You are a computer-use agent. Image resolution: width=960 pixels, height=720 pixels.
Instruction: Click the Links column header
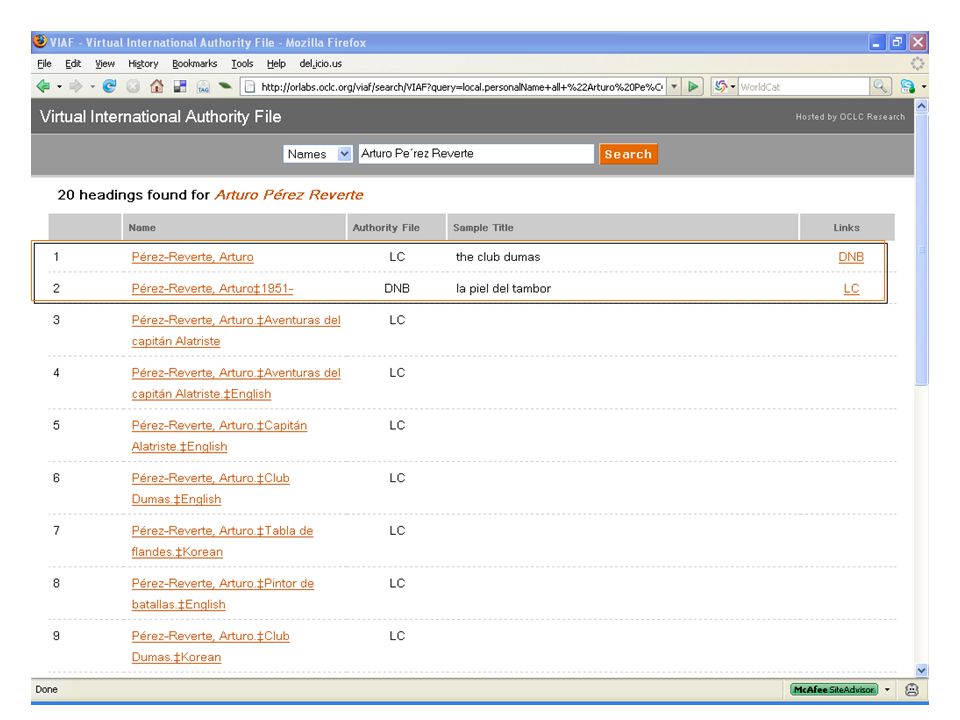pos(846,228)
